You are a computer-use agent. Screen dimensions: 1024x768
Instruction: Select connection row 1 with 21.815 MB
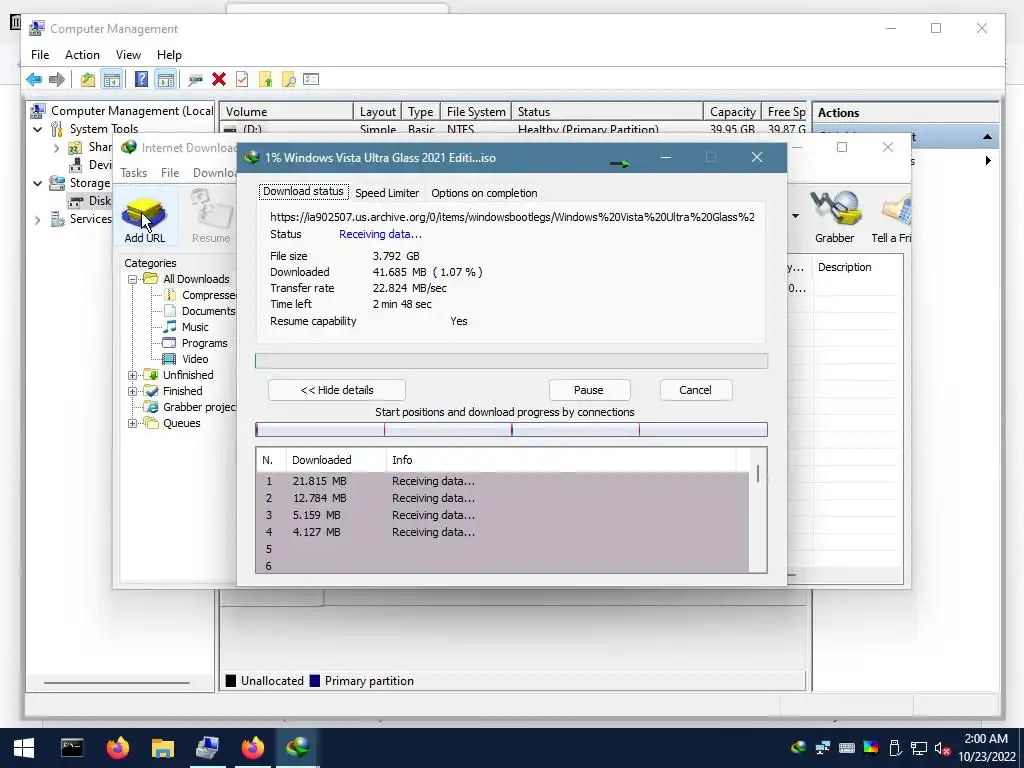tap(502, 481)
